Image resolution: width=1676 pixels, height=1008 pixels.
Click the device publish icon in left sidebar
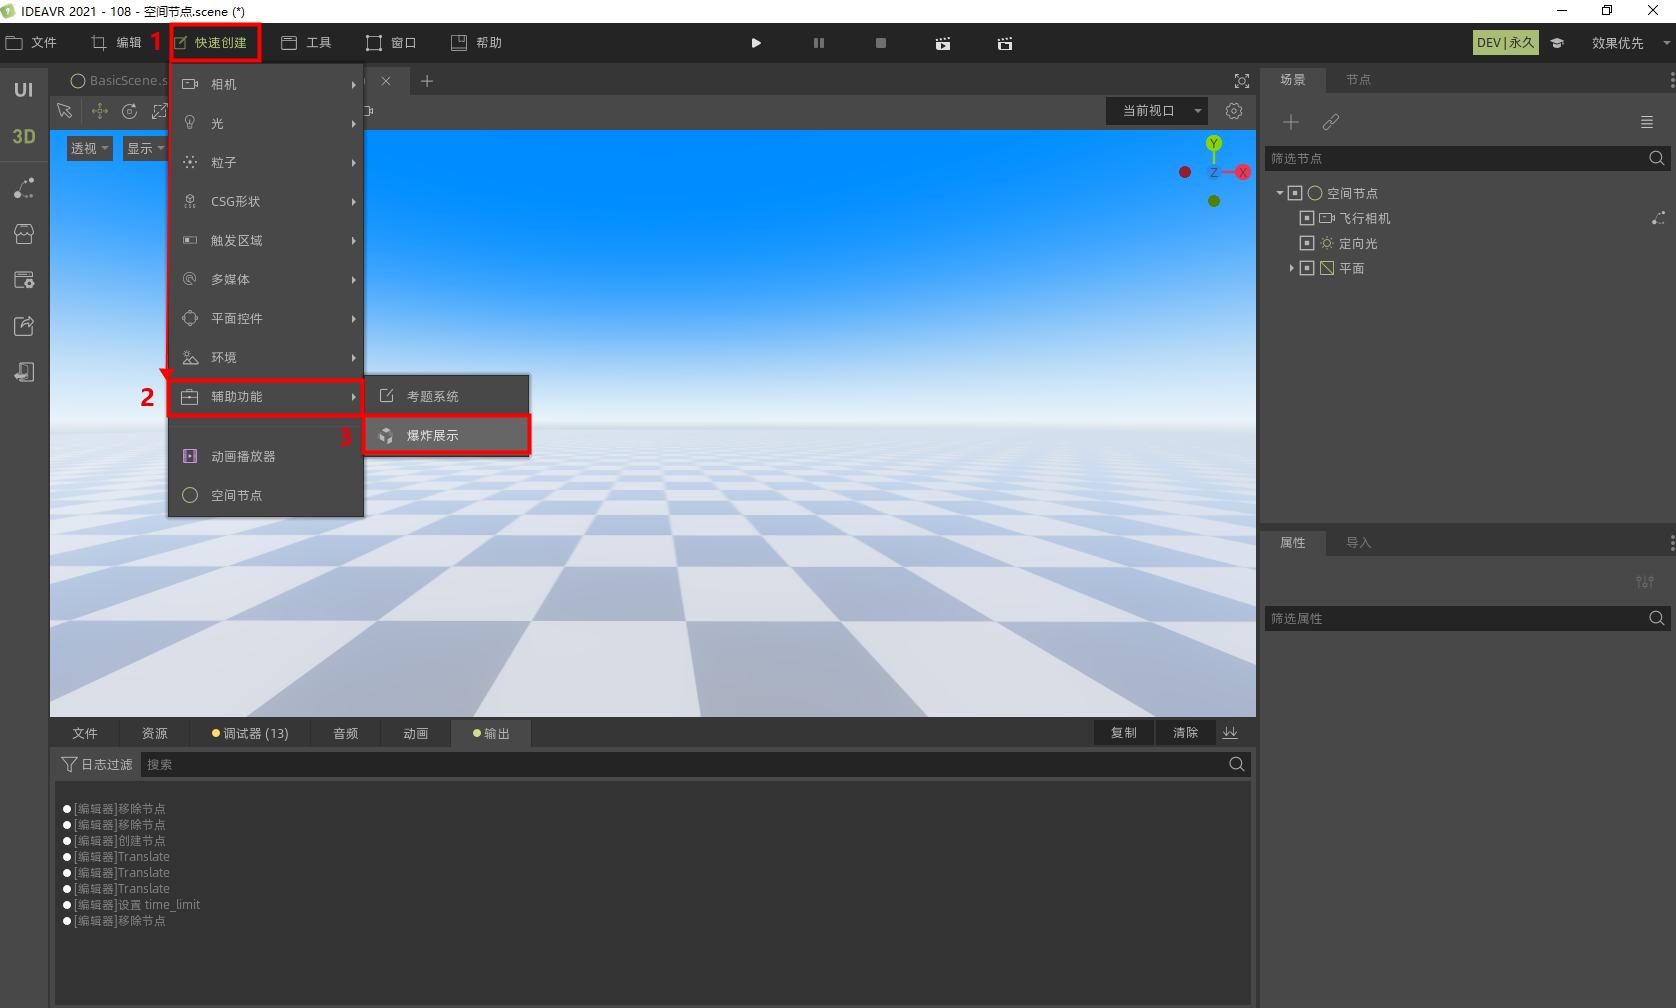24,372
